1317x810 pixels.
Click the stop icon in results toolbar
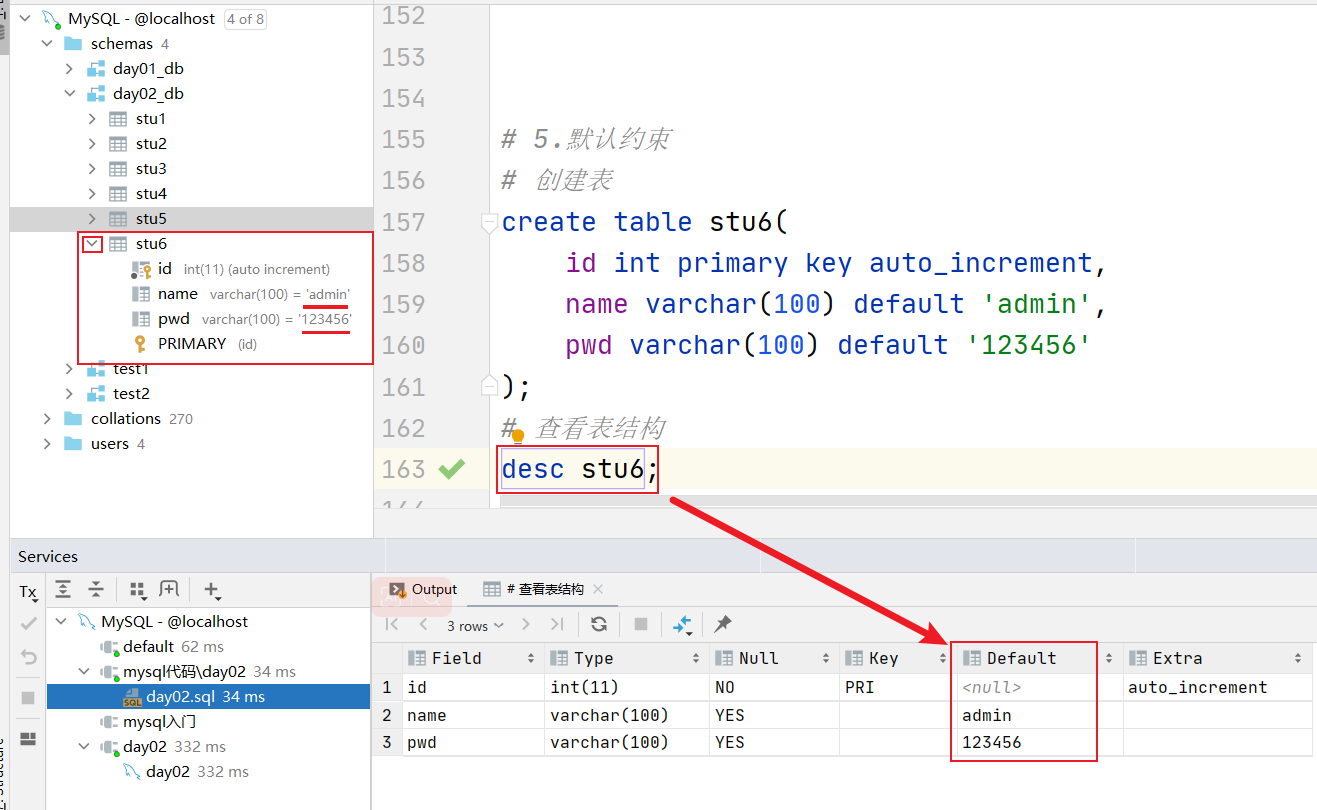[x=641, y=624]
